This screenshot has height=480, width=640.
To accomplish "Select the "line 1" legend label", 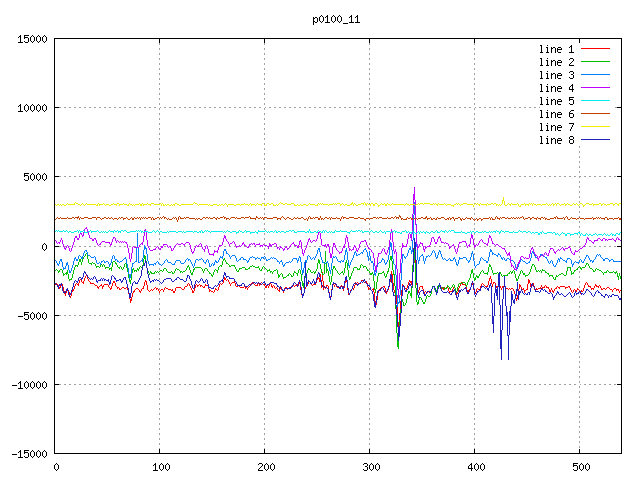I will pos(556,49).
